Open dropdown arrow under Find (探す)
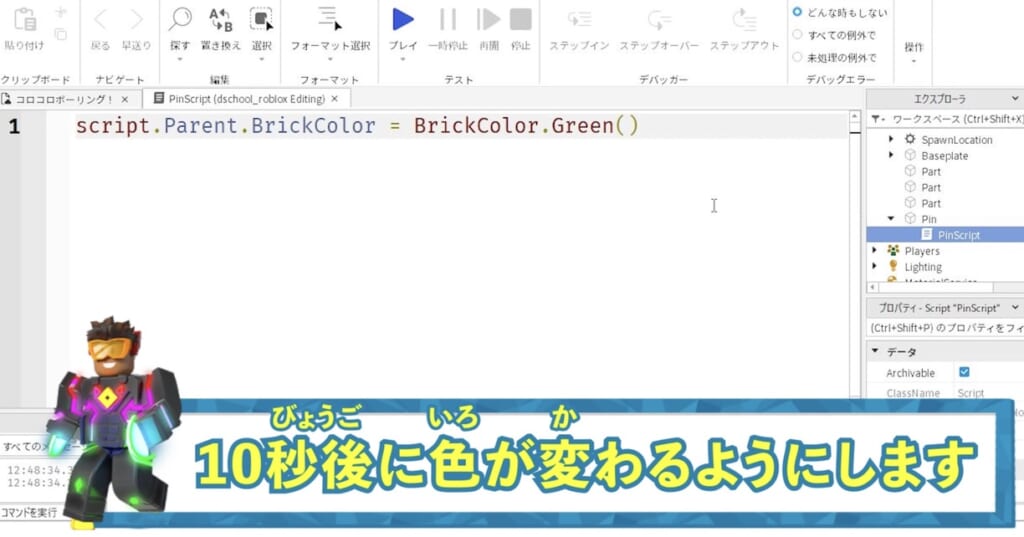Viewport: 1024px width, 537px height. point(180,59)
